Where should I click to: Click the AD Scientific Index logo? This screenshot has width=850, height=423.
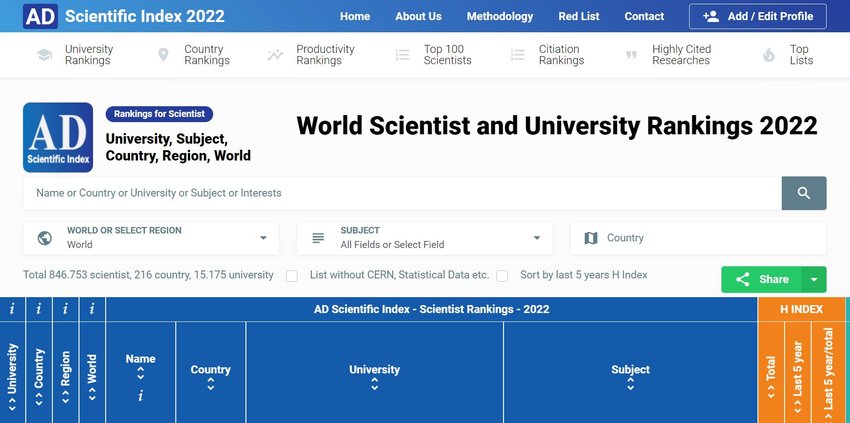click(58, 138)
